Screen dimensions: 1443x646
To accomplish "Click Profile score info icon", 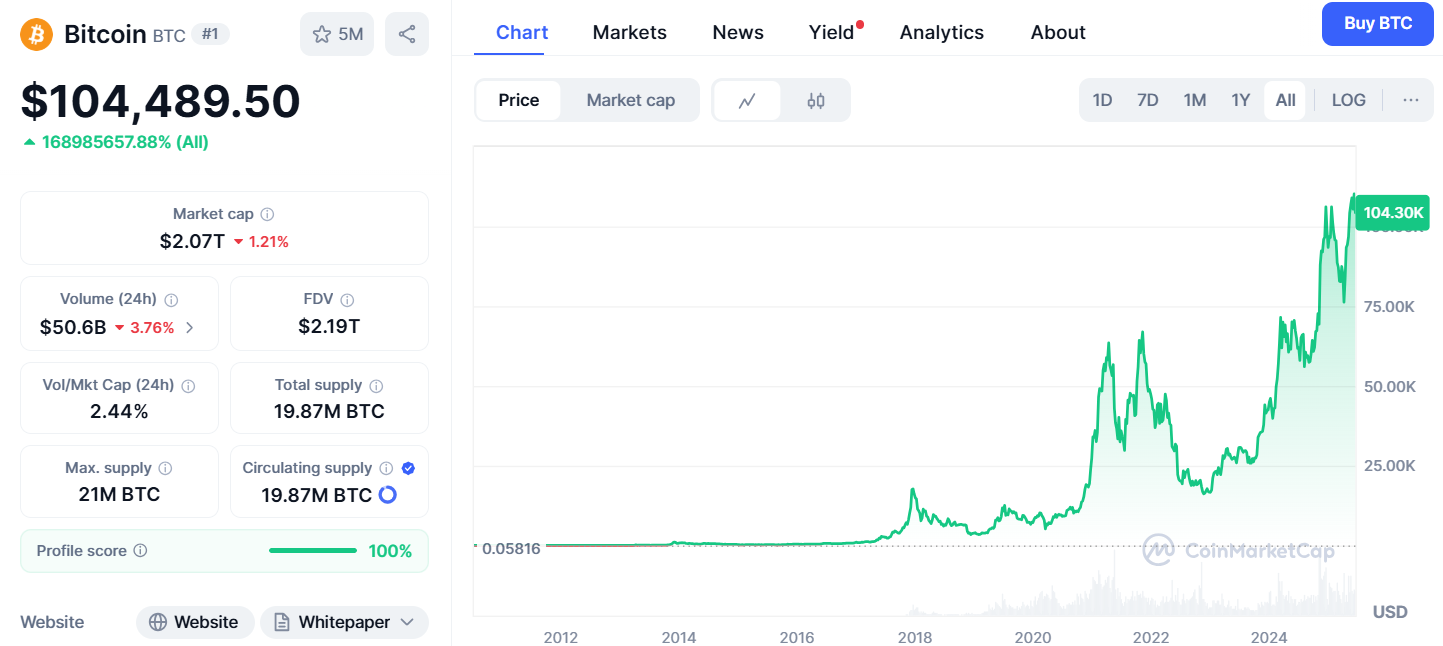I will [x=141, y=551].
